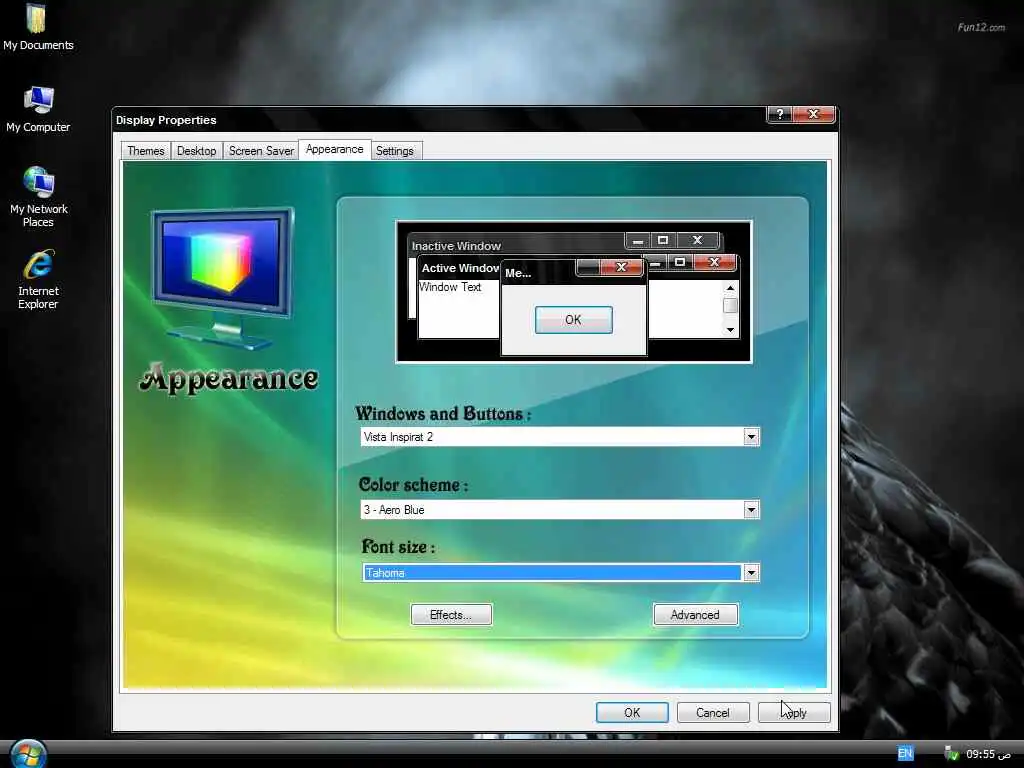Click Inactive Window preview minimize icon
The image size is (1024, 768).
638,240
